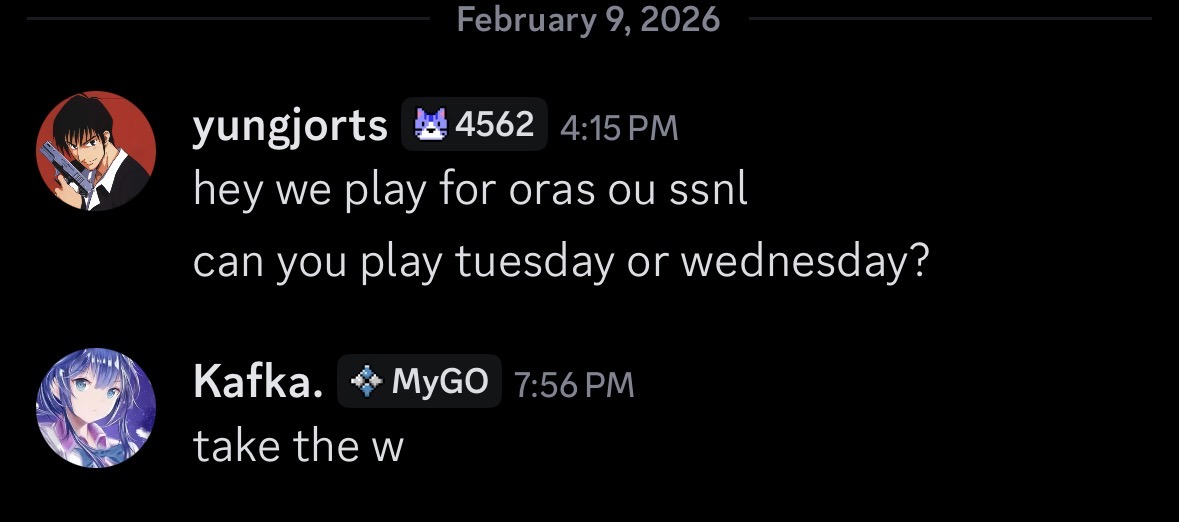Viewport: 1179px width, 522px height.
Task: Click the word "wednesday?" in the message
Action: pyautogui.click(x=806, y=262)
